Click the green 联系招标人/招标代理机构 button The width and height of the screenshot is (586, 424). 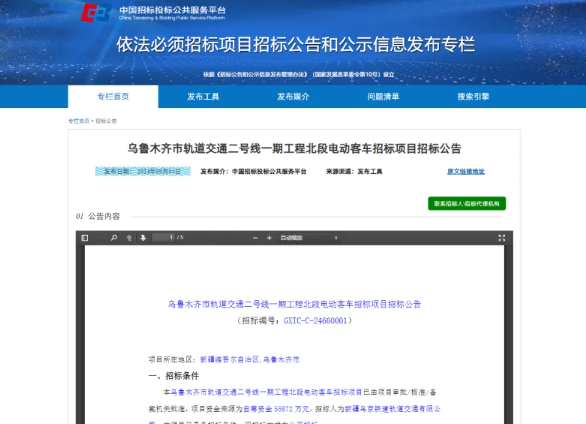[467, 204]
